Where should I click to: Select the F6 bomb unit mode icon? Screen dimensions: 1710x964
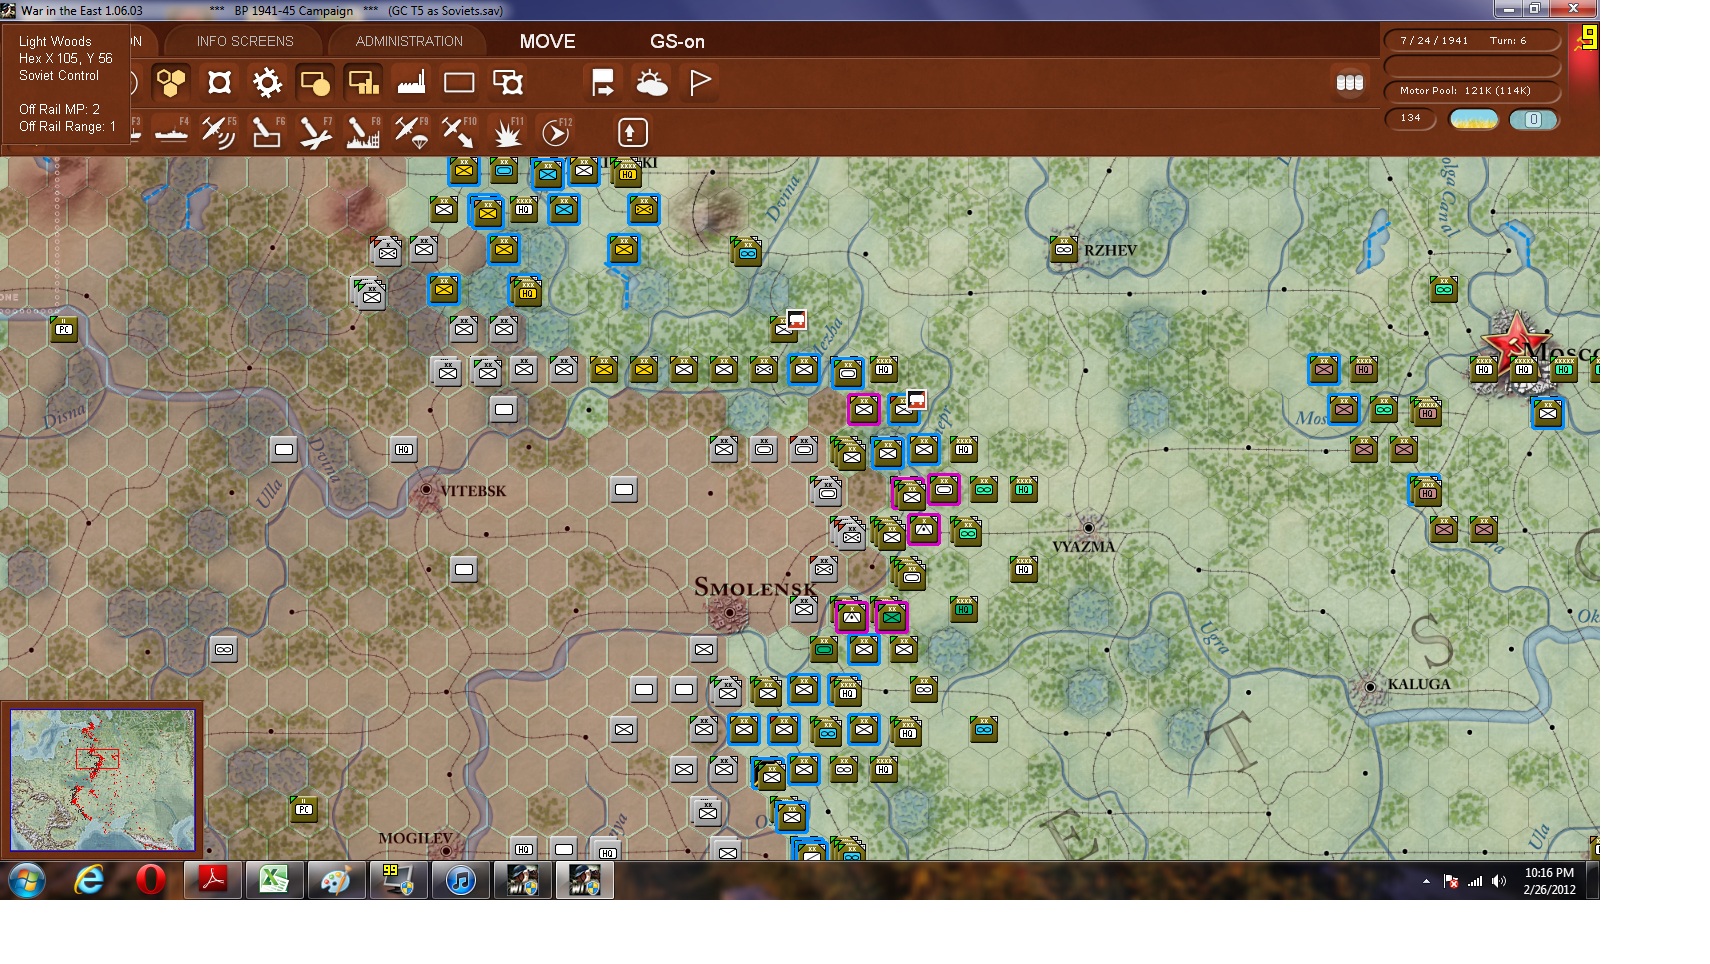[x=267, y=132]
